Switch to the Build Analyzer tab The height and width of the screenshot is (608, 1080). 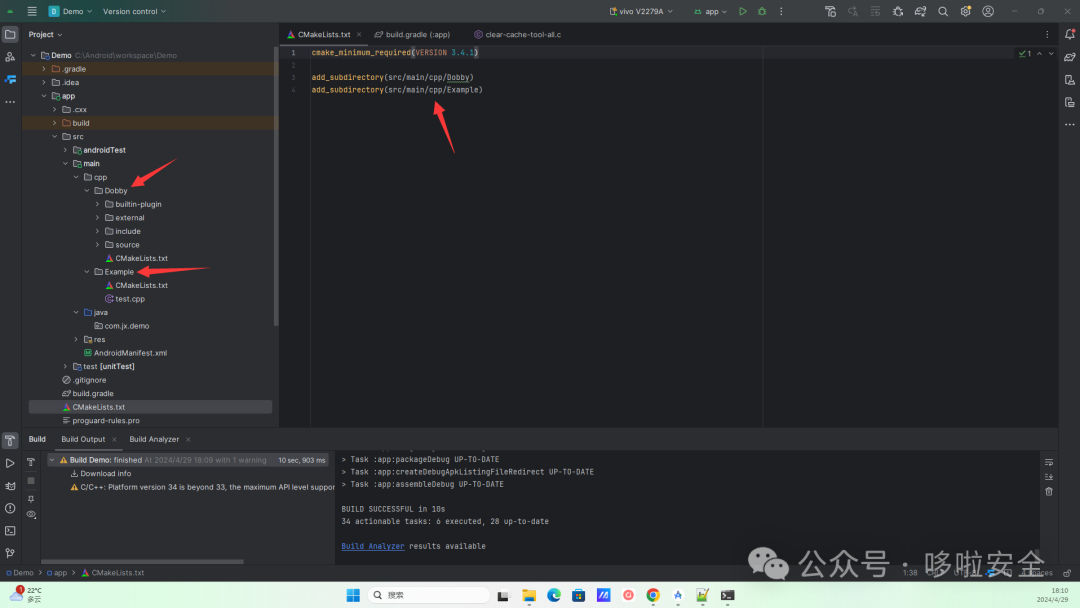[154, 438]
